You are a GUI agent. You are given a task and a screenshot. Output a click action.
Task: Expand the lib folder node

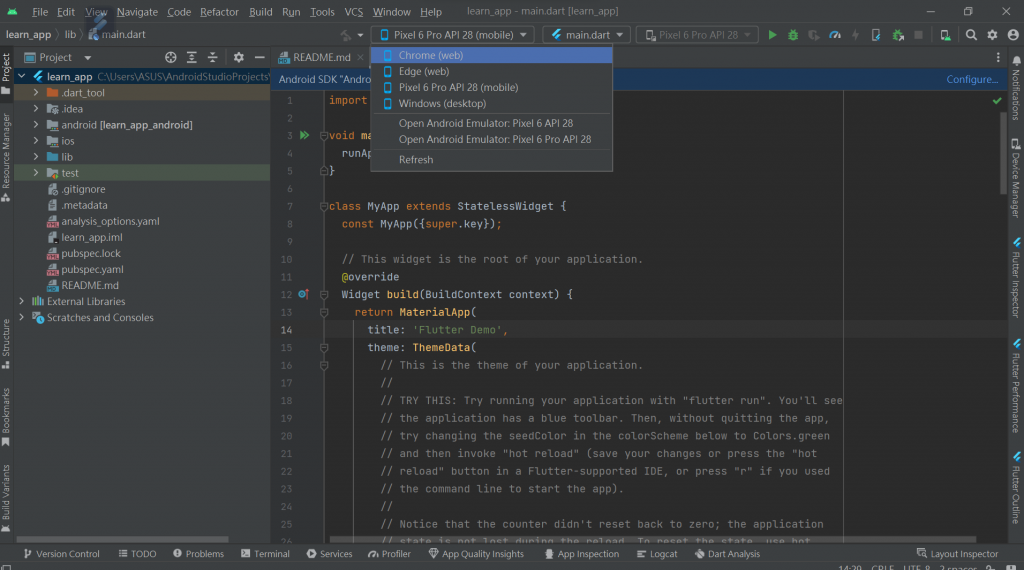tap(36, 157)
